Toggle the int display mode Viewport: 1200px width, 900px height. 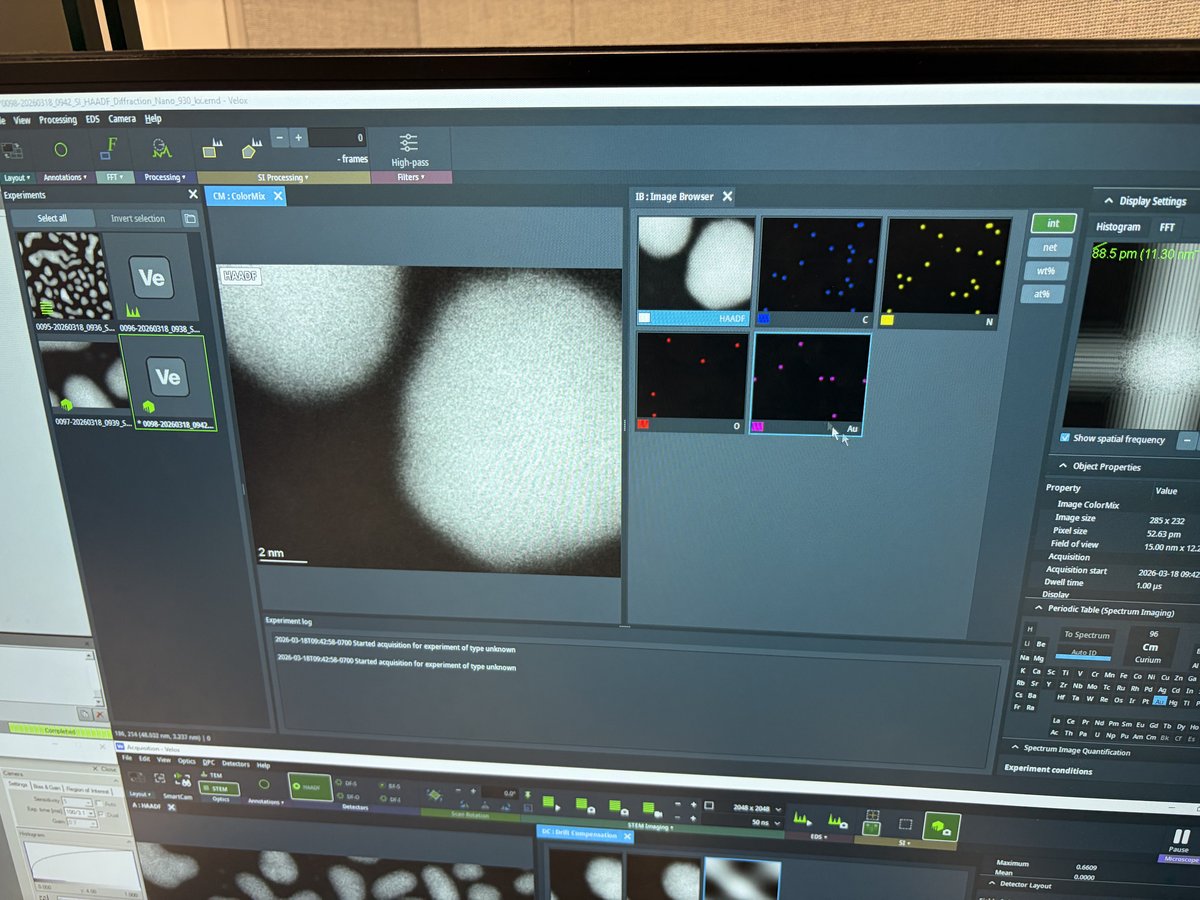[1054, 224]
